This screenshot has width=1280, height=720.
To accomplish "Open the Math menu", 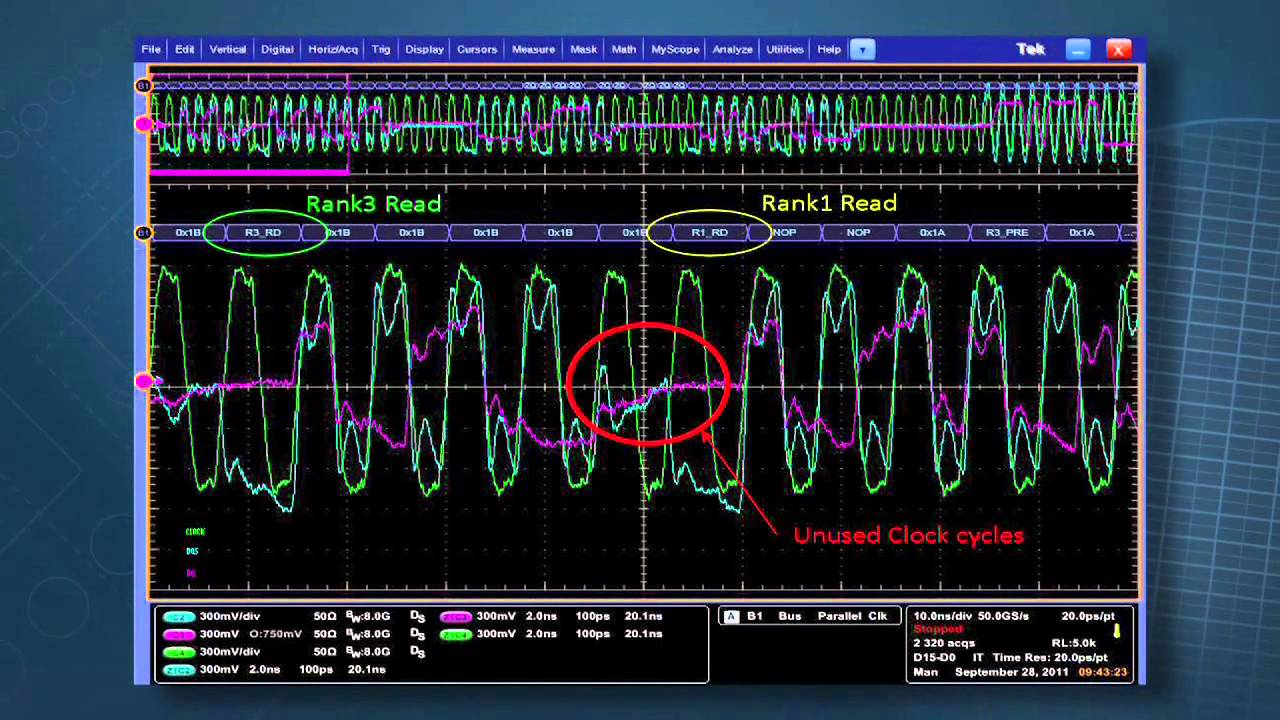I will pyautogui.click(x=624, y=49).
